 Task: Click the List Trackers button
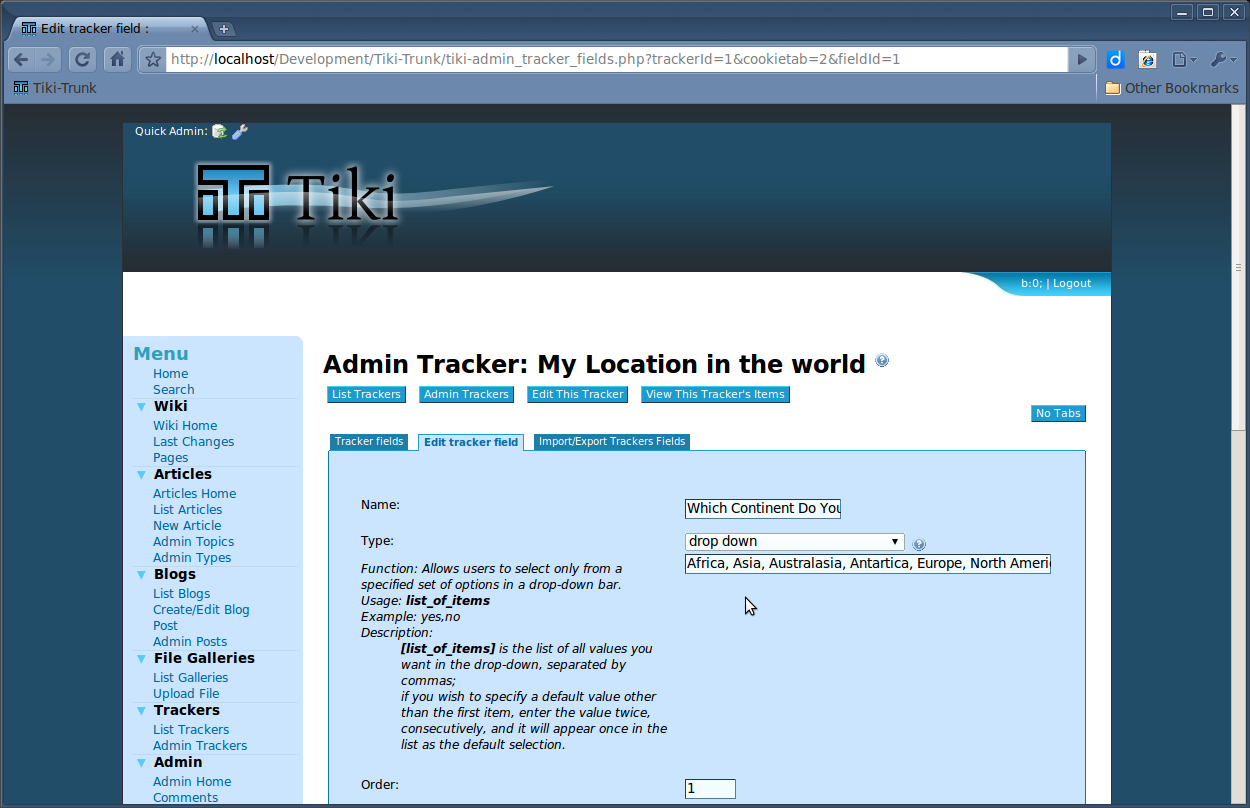coord(366,394)
